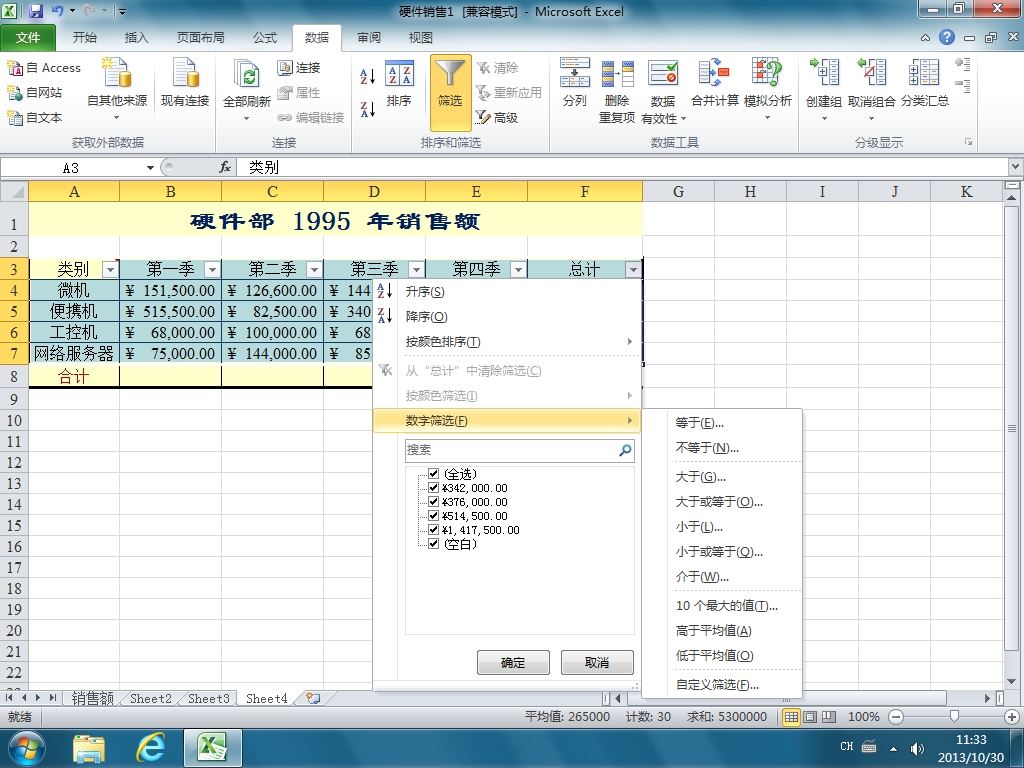Uncheck the ¥1,417,500.00 filter checkbox
1024x768 pixels.
433,530
